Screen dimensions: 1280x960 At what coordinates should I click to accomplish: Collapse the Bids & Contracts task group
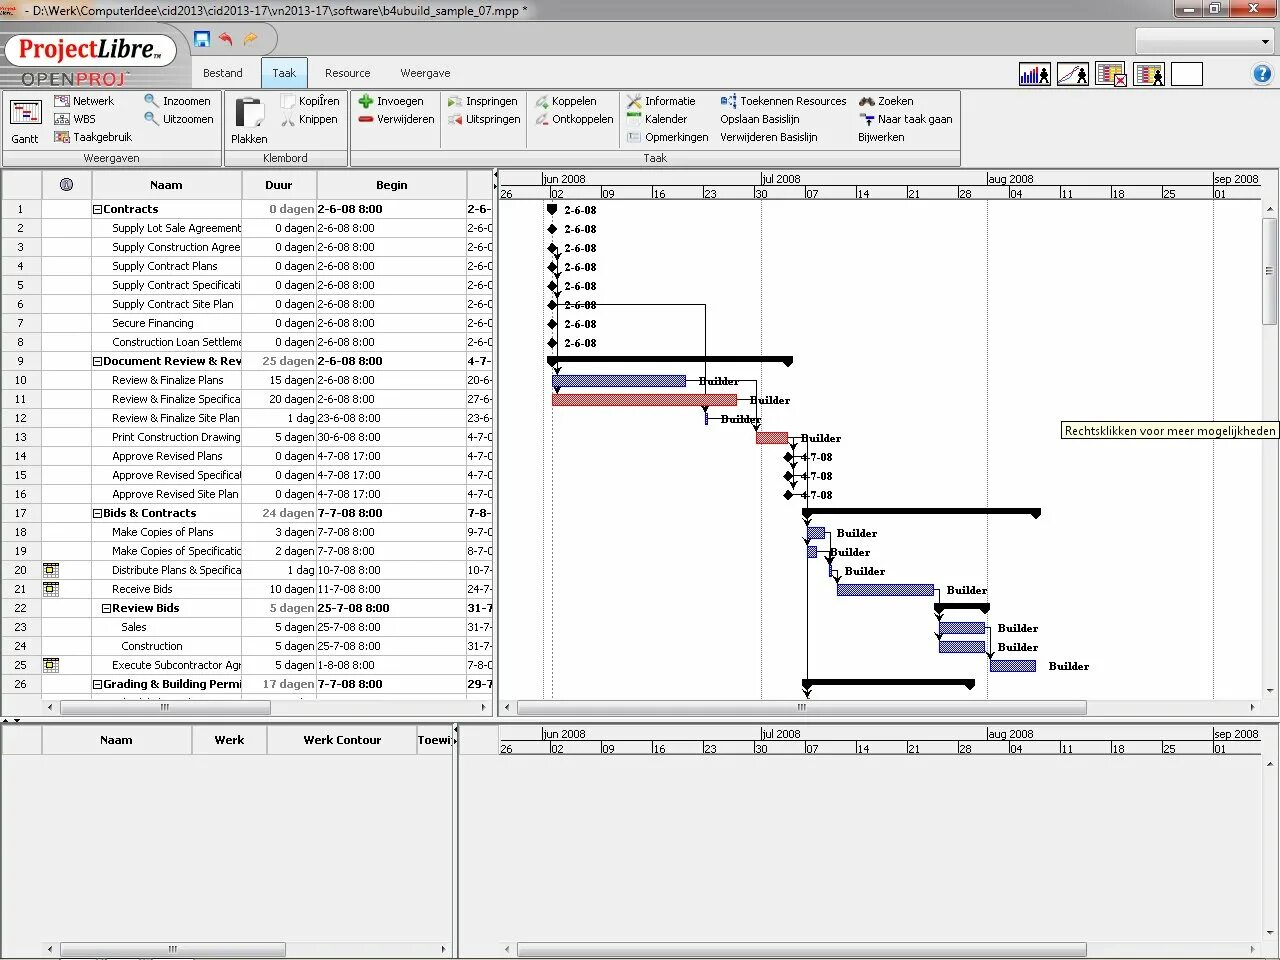97,513
